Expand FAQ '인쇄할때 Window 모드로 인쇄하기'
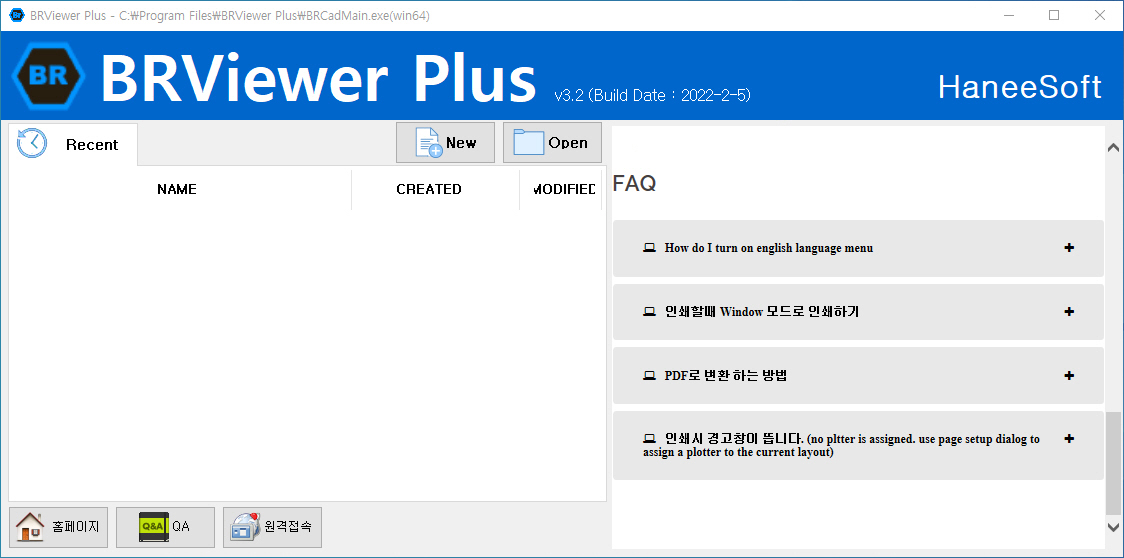 (858, 312)
